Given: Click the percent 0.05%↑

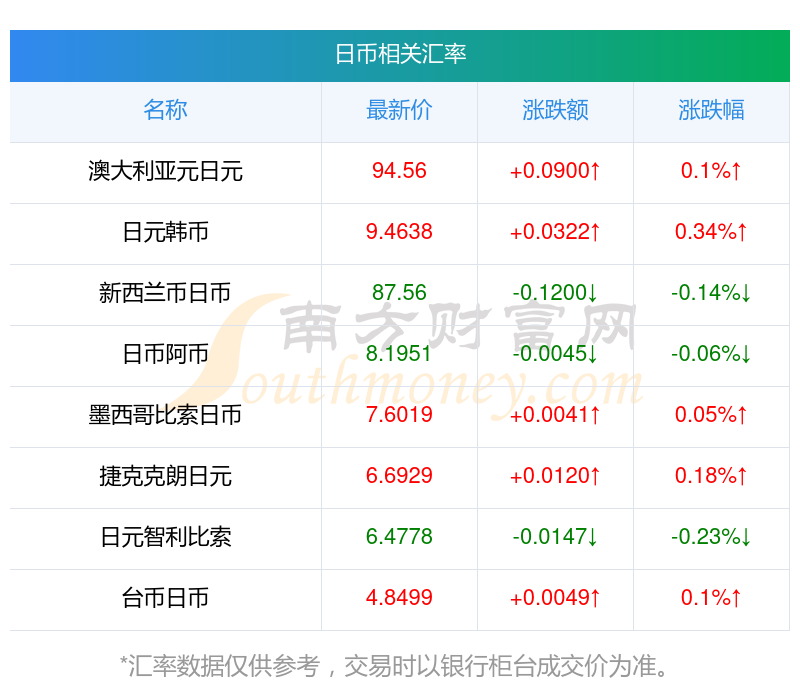Looking at the screenshot, I should pos(711,415).
